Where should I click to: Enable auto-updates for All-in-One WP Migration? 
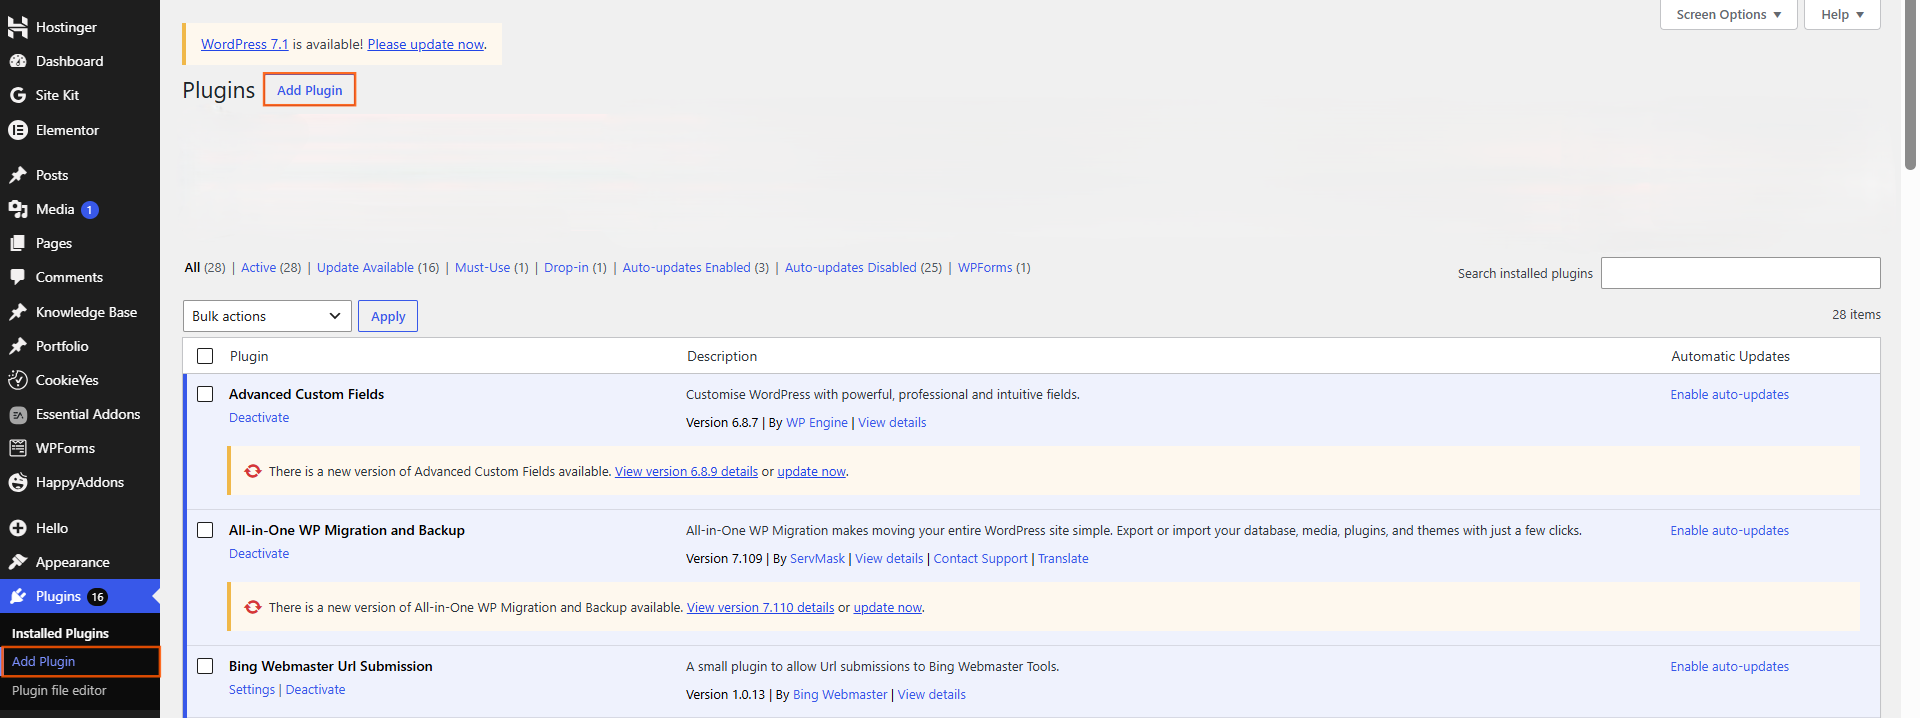(1729, 530)
